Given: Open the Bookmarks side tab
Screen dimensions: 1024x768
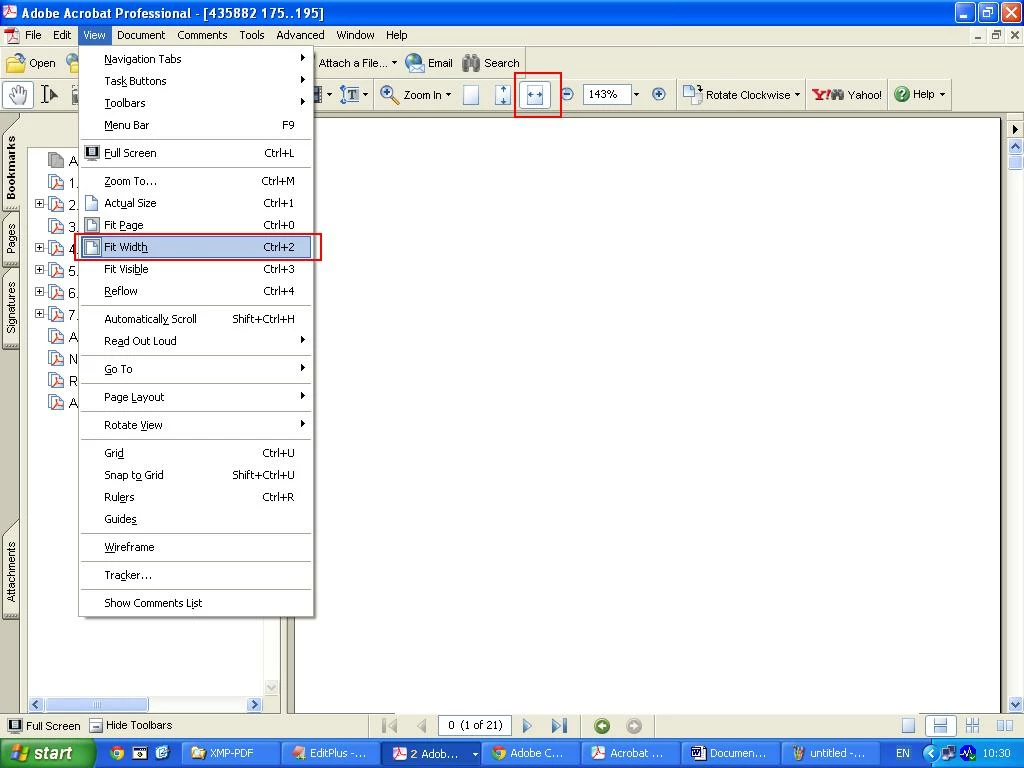Looking at the screenshot, I should (x=10, y=166).
